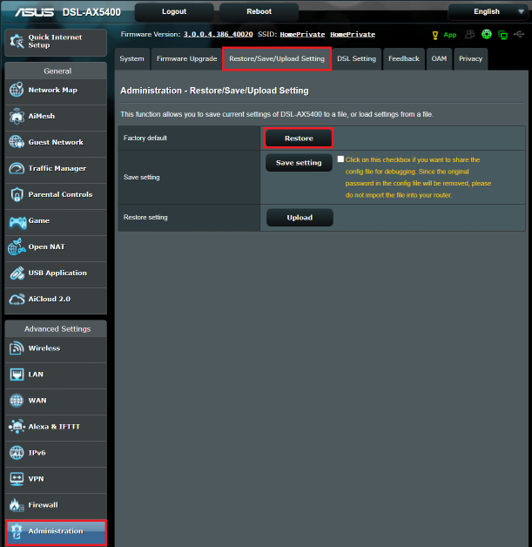The height and width of the screenshot is (547, 532).
Task: Open firmware version 3.0.0.4.386_40020 link
Action: click(218, 34)
